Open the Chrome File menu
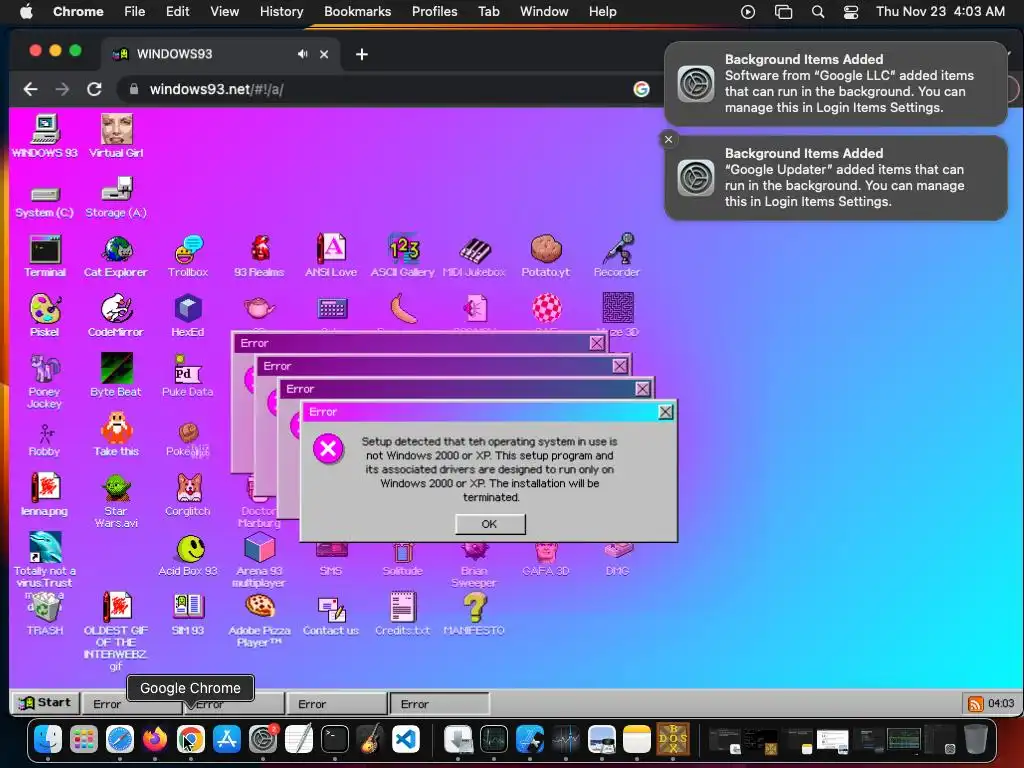The width and height of the screenshot is (1024, 768). [135, 11]
